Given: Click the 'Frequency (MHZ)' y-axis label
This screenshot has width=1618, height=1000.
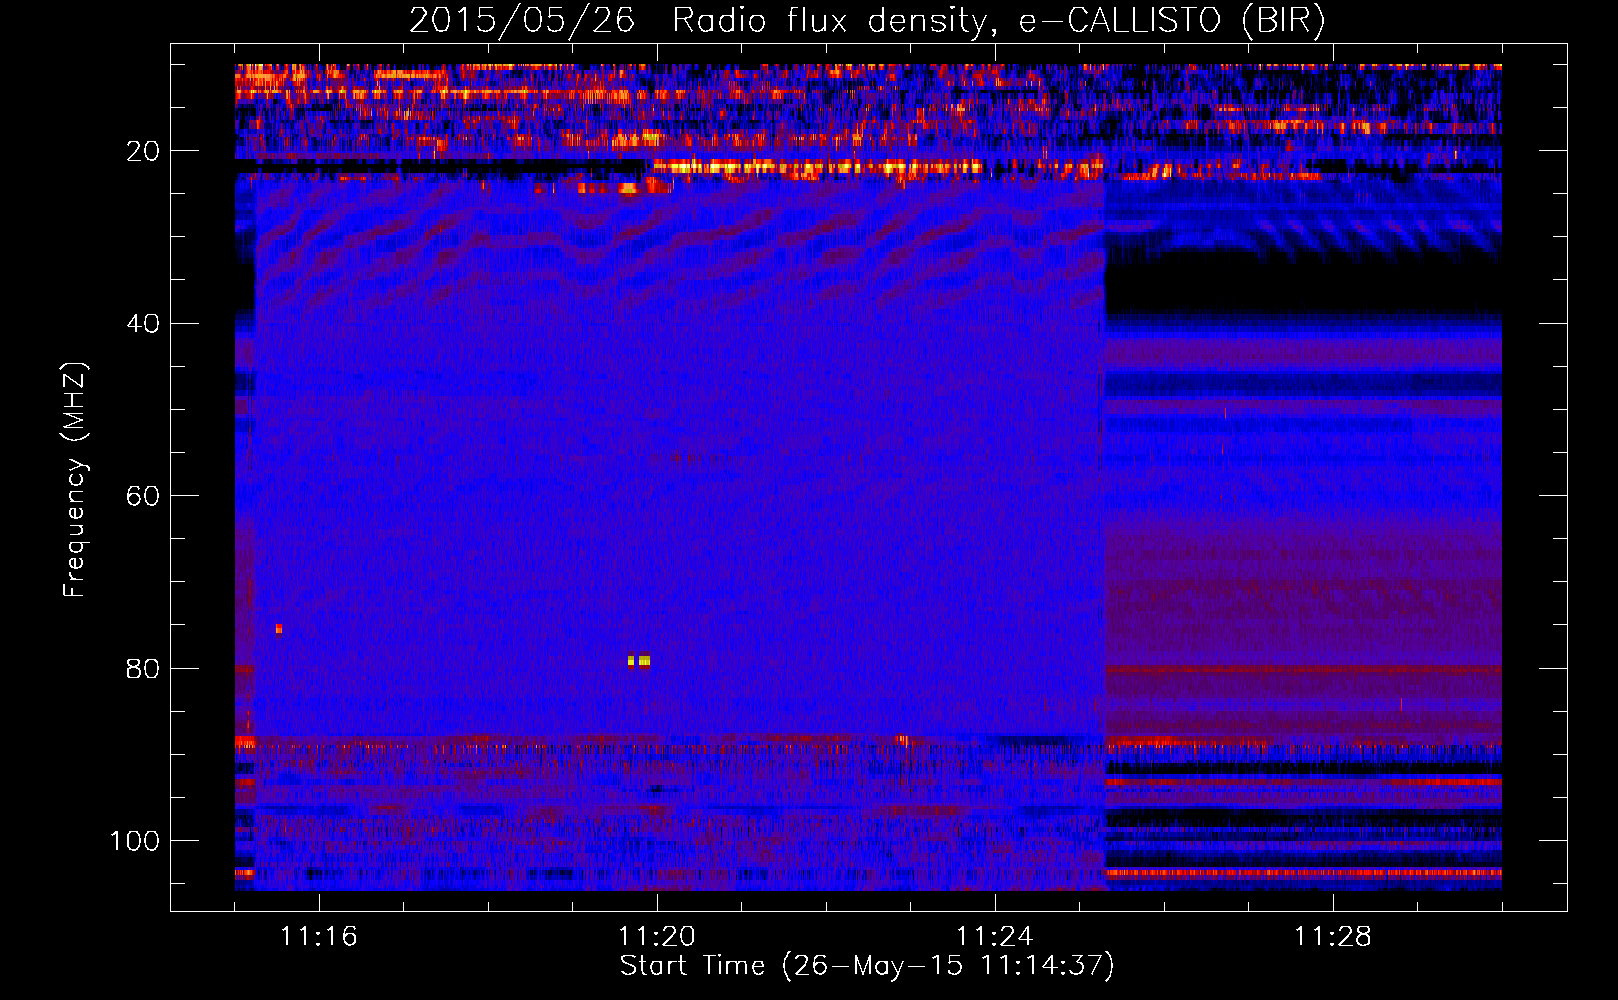Looking at the screenshot, I should pyautogui.click(x=75, y=479).
